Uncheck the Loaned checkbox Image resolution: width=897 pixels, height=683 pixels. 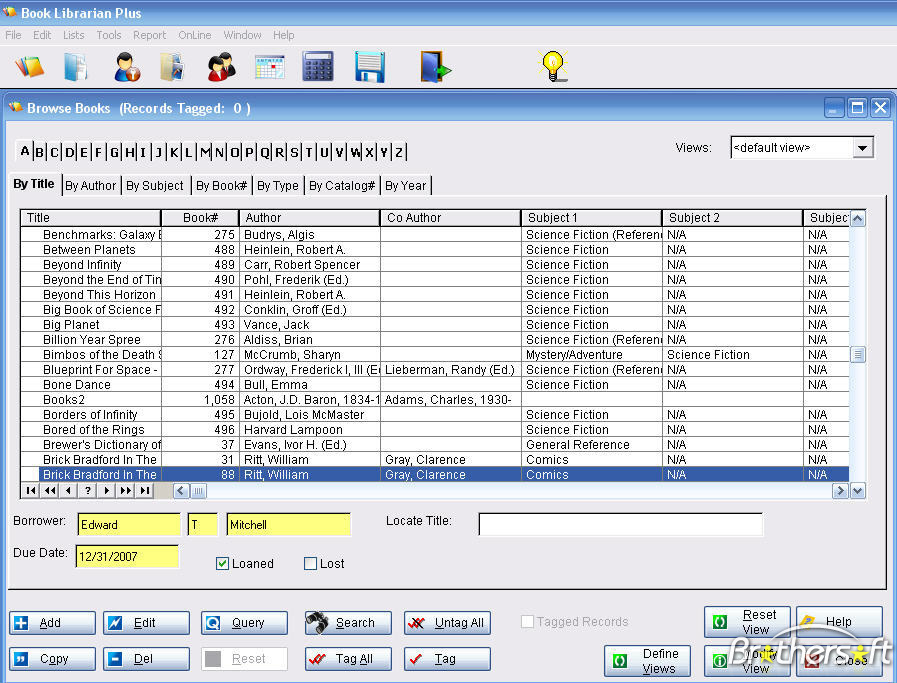[x=223, y=564]
